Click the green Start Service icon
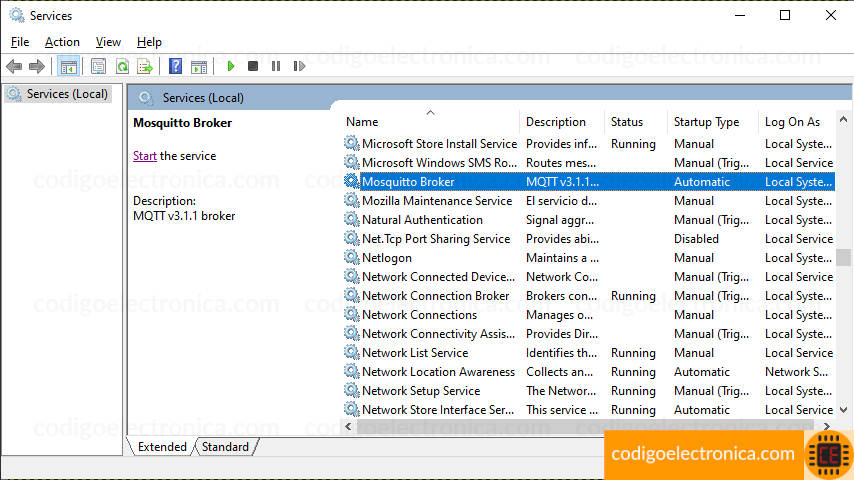Image resolution: width=854 pixels, height=480 pixels. point(230,66)
